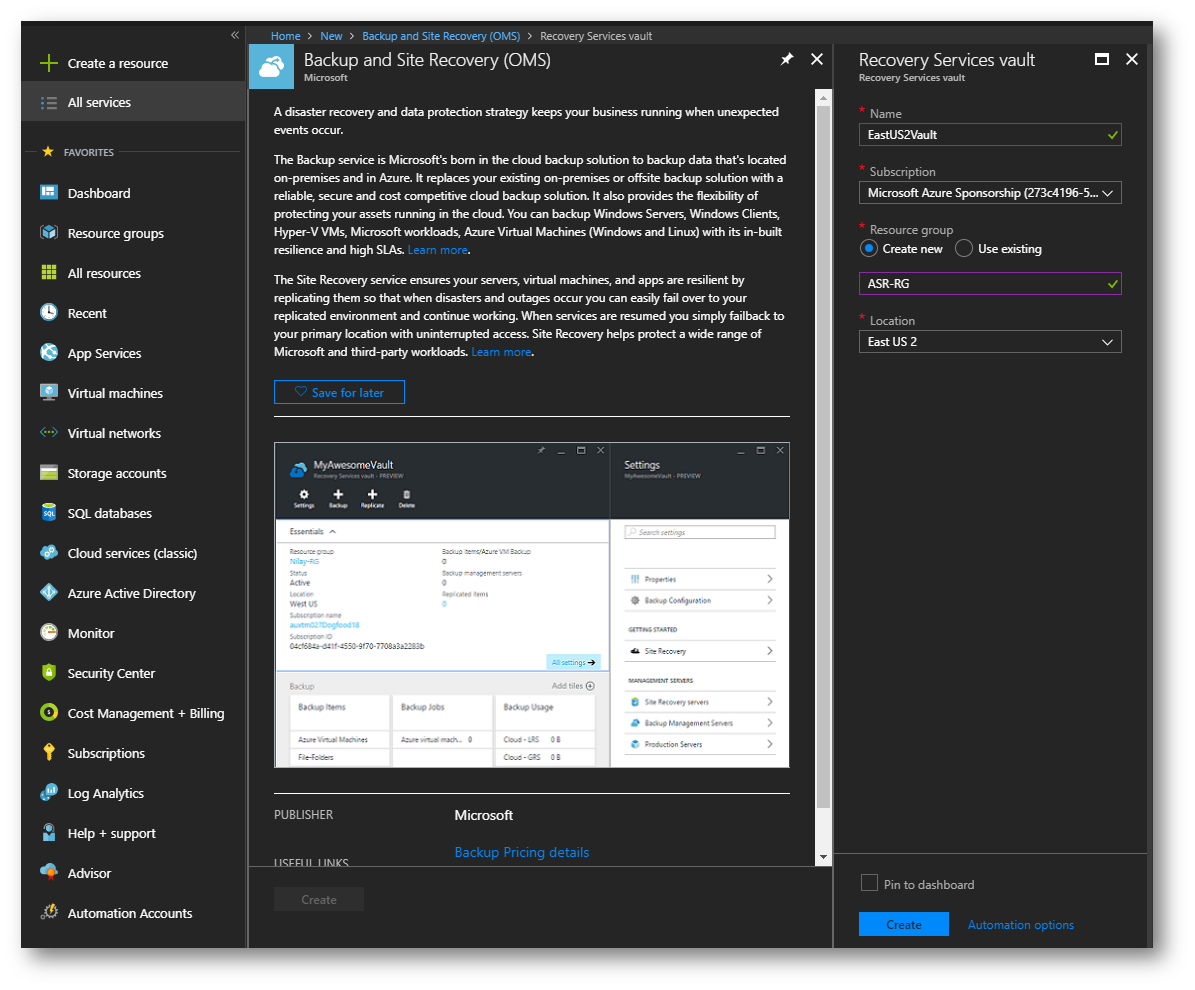Viewport: 1195px width, 990px height.
Task: Open Virtual machines monitor icon
Action: click(x=49, y=392)
